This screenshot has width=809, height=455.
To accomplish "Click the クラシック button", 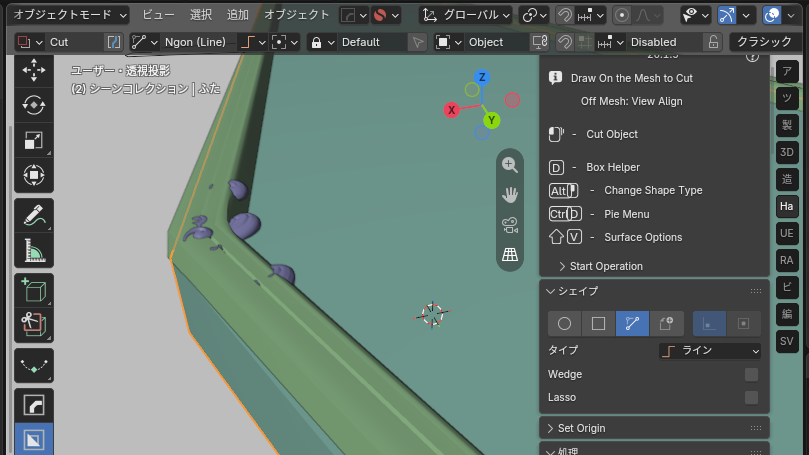I will point(764,42).
